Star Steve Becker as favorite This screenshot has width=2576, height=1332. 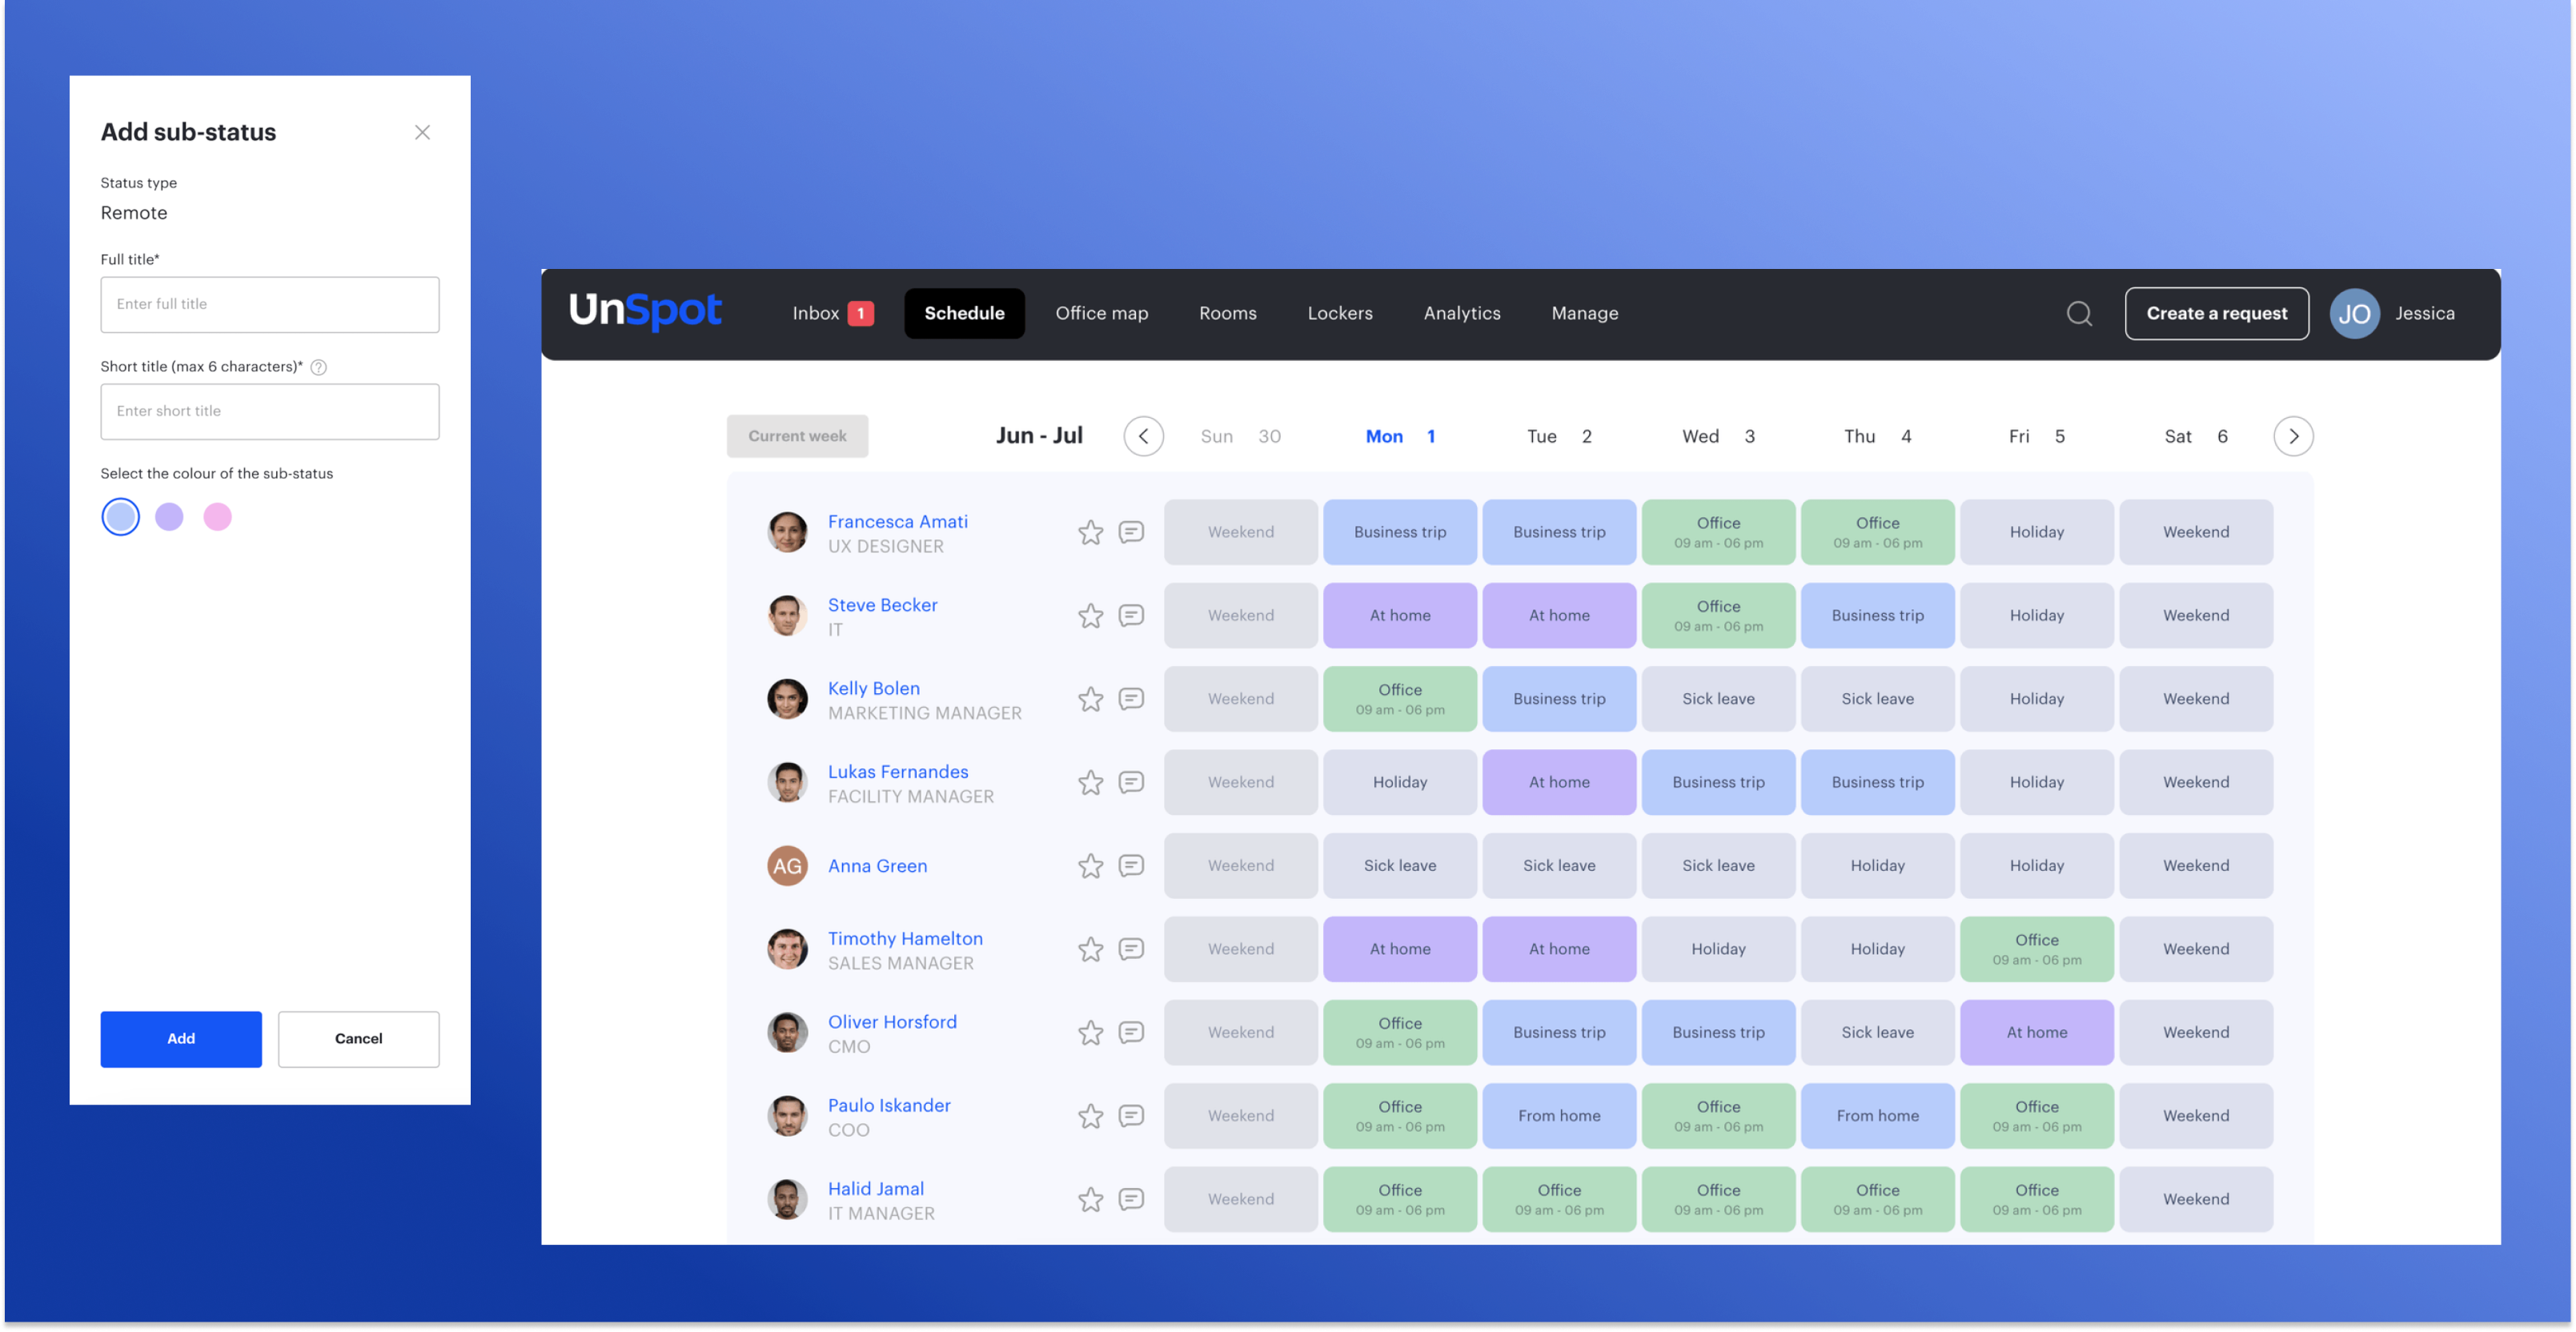point(1090,615)
